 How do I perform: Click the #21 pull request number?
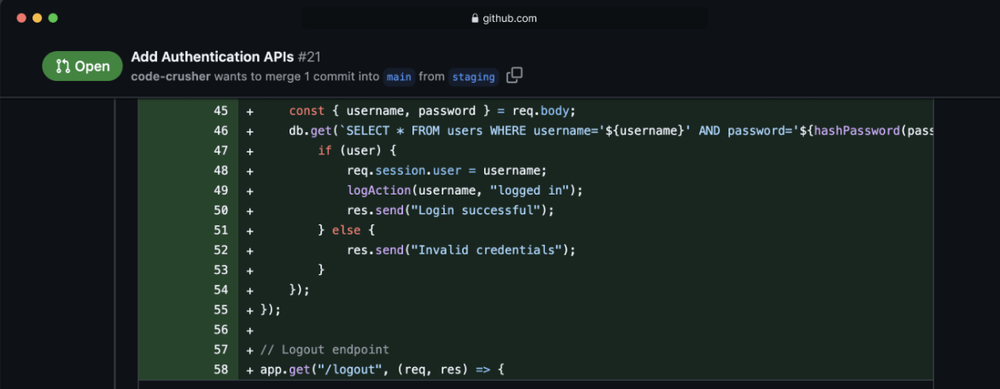[x=309, y=57]
